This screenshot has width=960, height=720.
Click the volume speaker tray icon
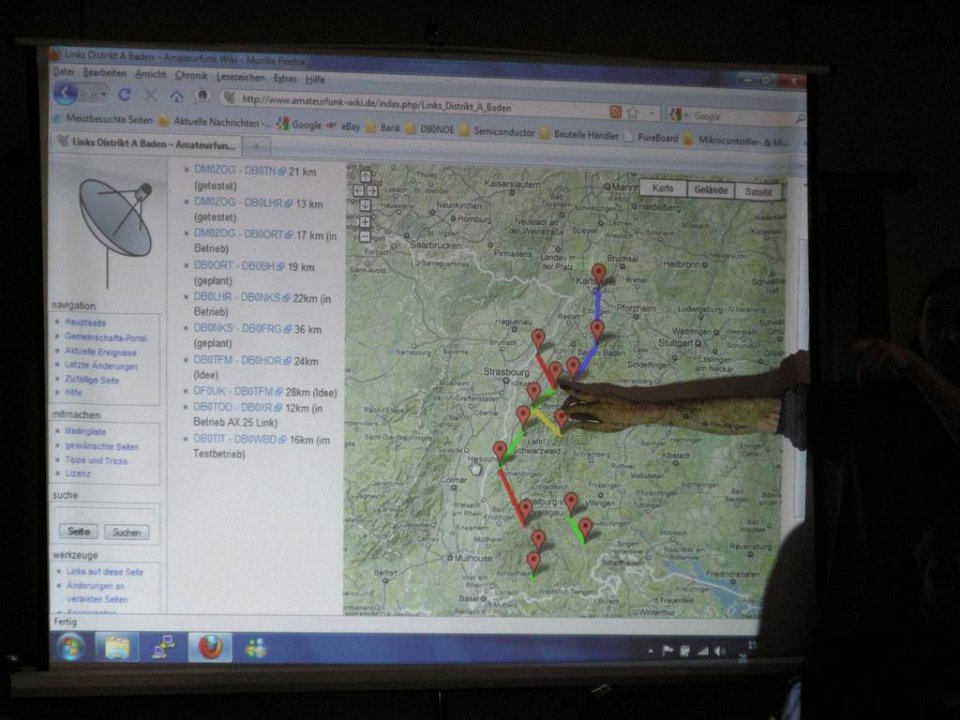(720, 651)
